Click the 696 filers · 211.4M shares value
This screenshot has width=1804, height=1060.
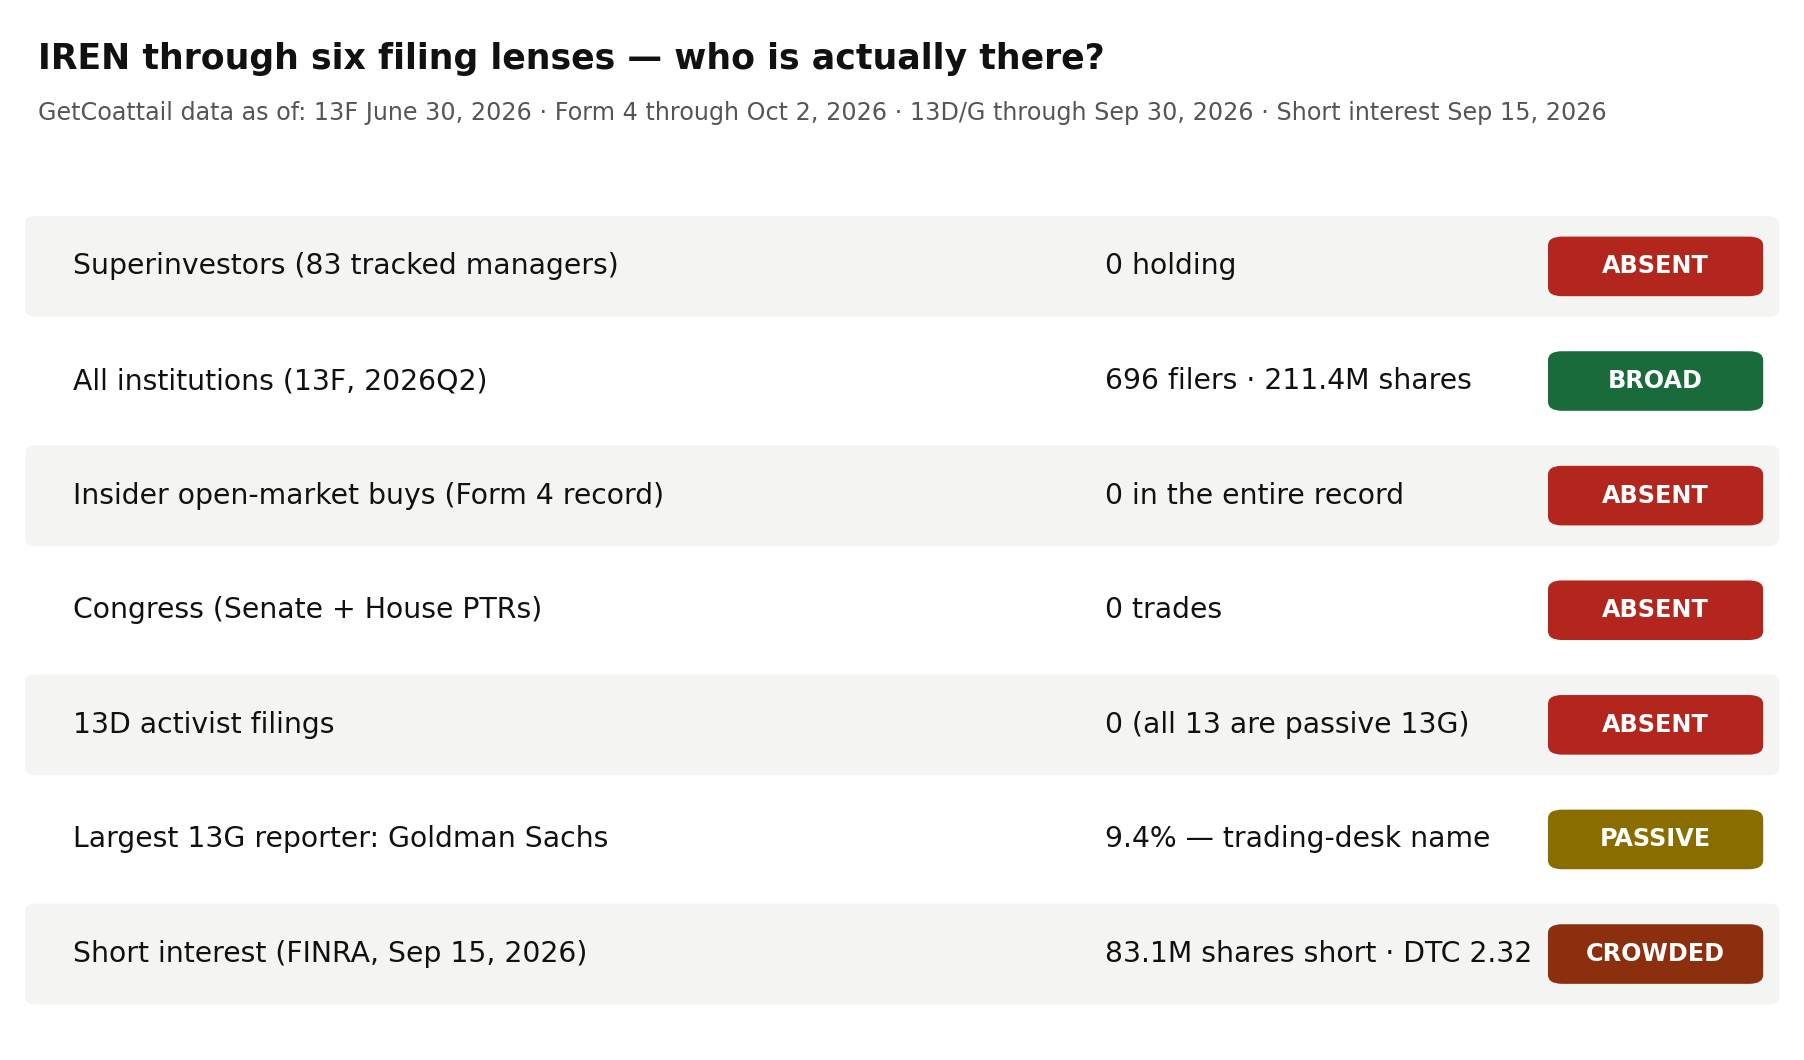(1288, 380)
